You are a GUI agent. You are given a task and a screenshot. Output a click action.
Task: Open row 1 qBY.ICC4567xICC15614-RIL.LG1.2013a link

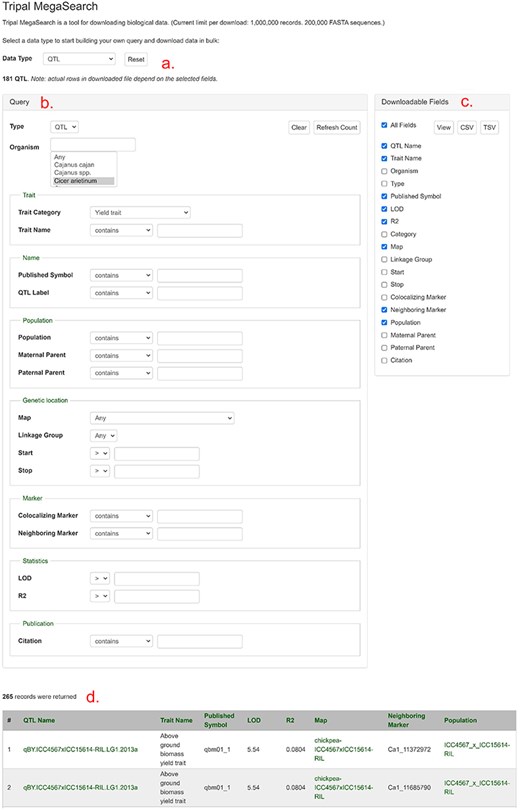(x=80, y=749)
